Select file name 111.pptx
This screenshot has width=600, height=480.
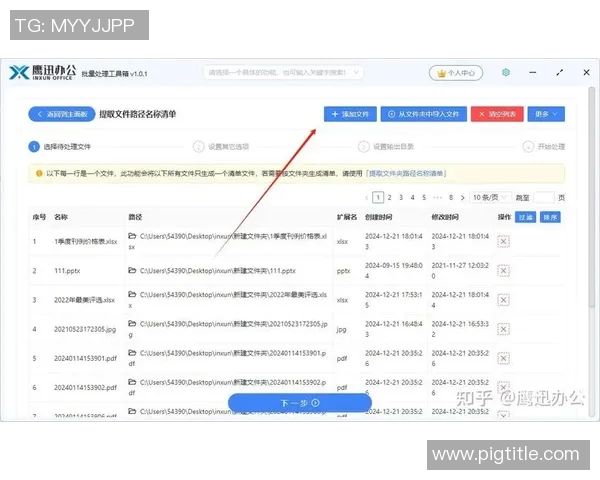coord(67,271)
